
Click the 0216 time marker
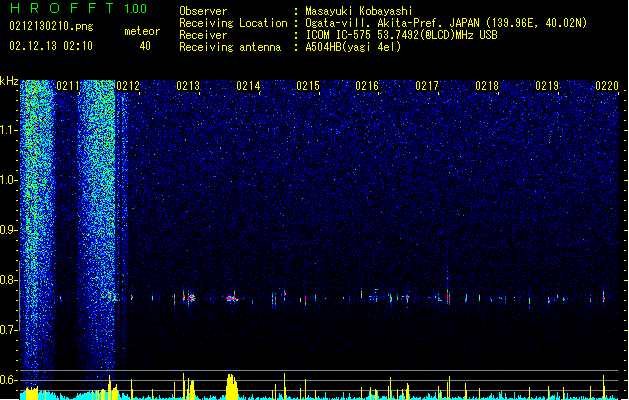[x=367, y=86]
